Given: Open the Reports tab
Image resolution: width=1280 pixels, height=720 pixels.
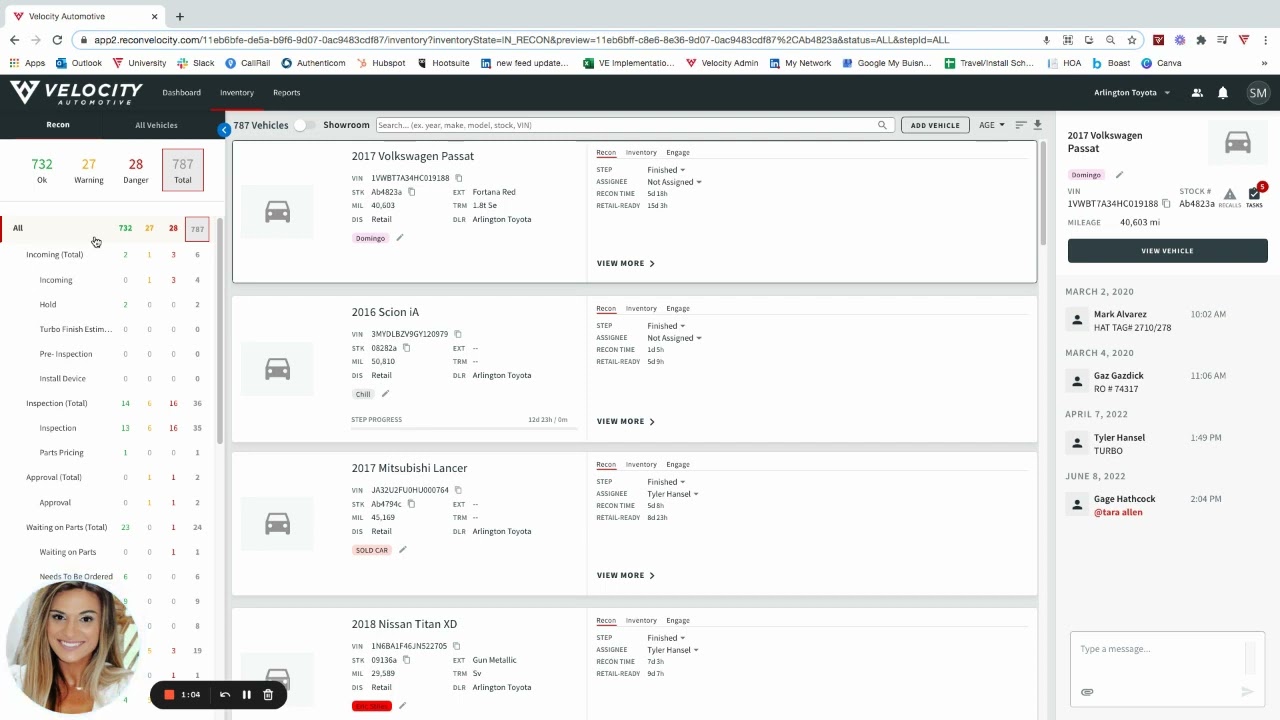Looking at the screenshot, I should 286,93.
